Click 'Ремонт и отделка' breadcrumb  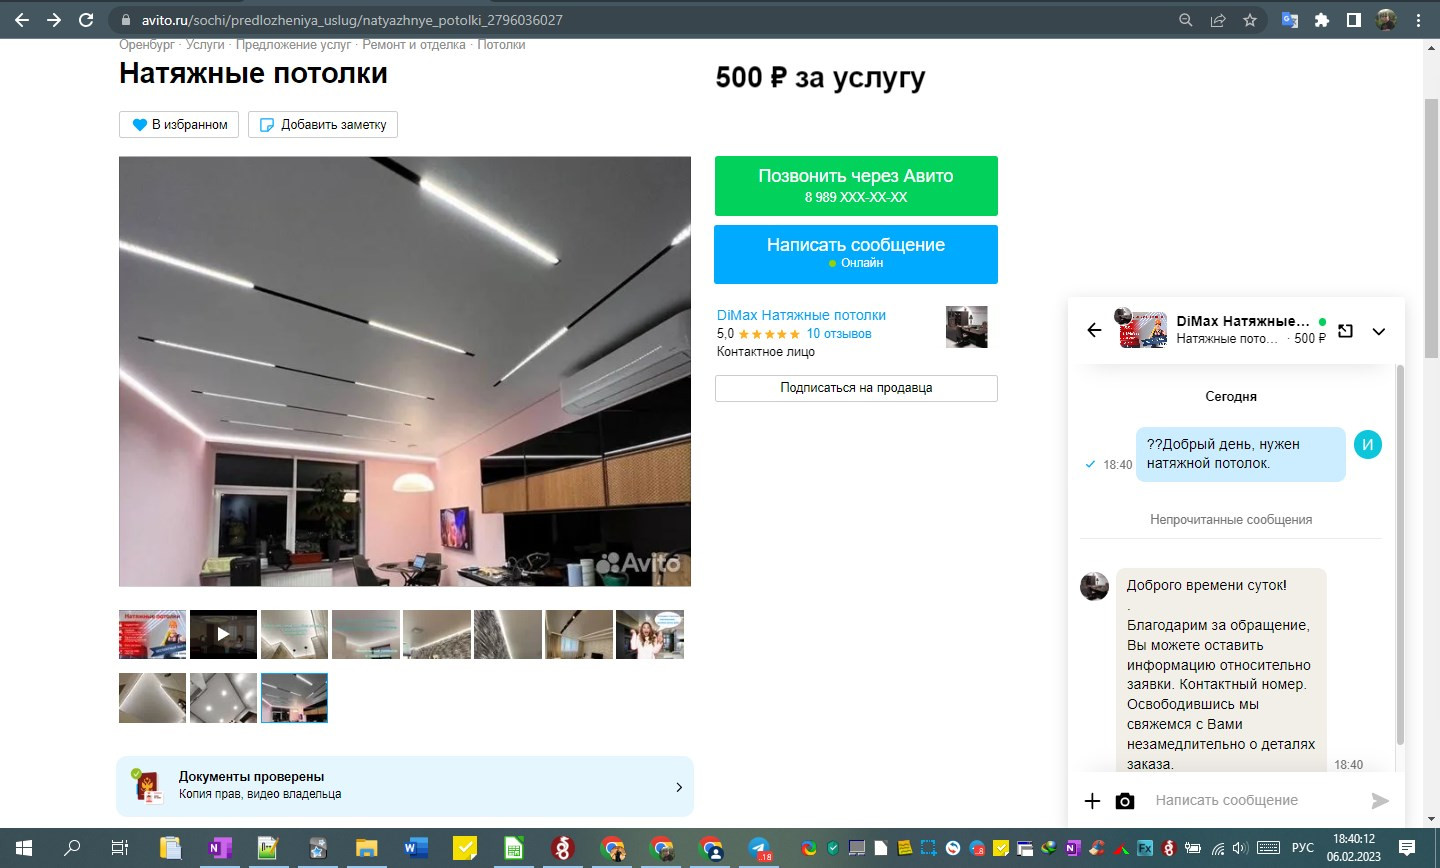[414, 45]
